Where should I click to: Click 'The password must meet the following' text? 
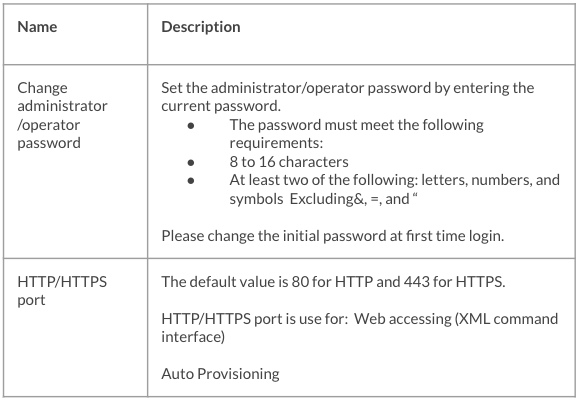tap(356, 125)
